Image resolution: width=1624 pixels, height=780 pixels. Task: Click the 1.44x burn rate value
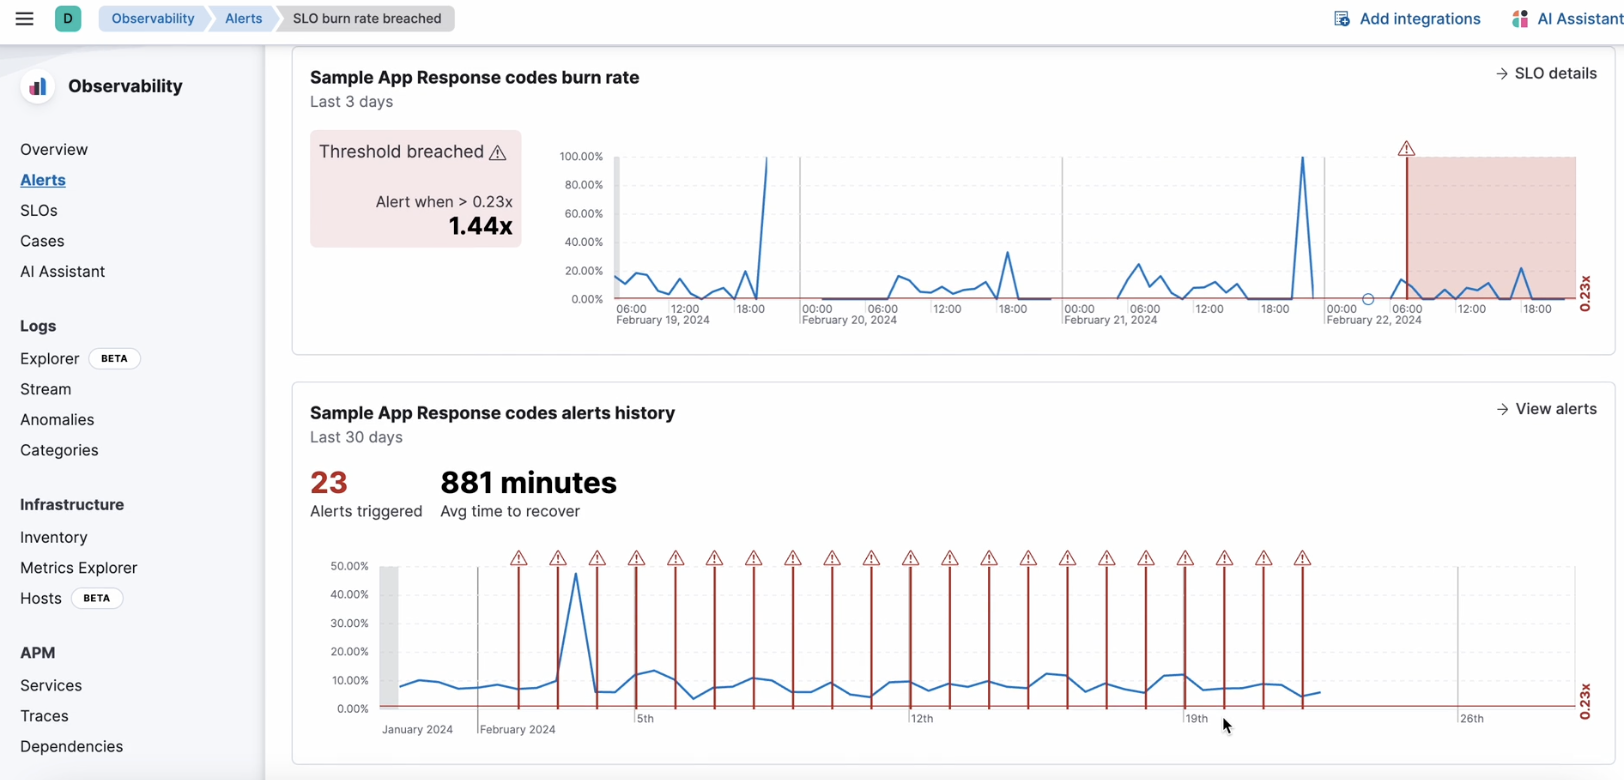481,227
